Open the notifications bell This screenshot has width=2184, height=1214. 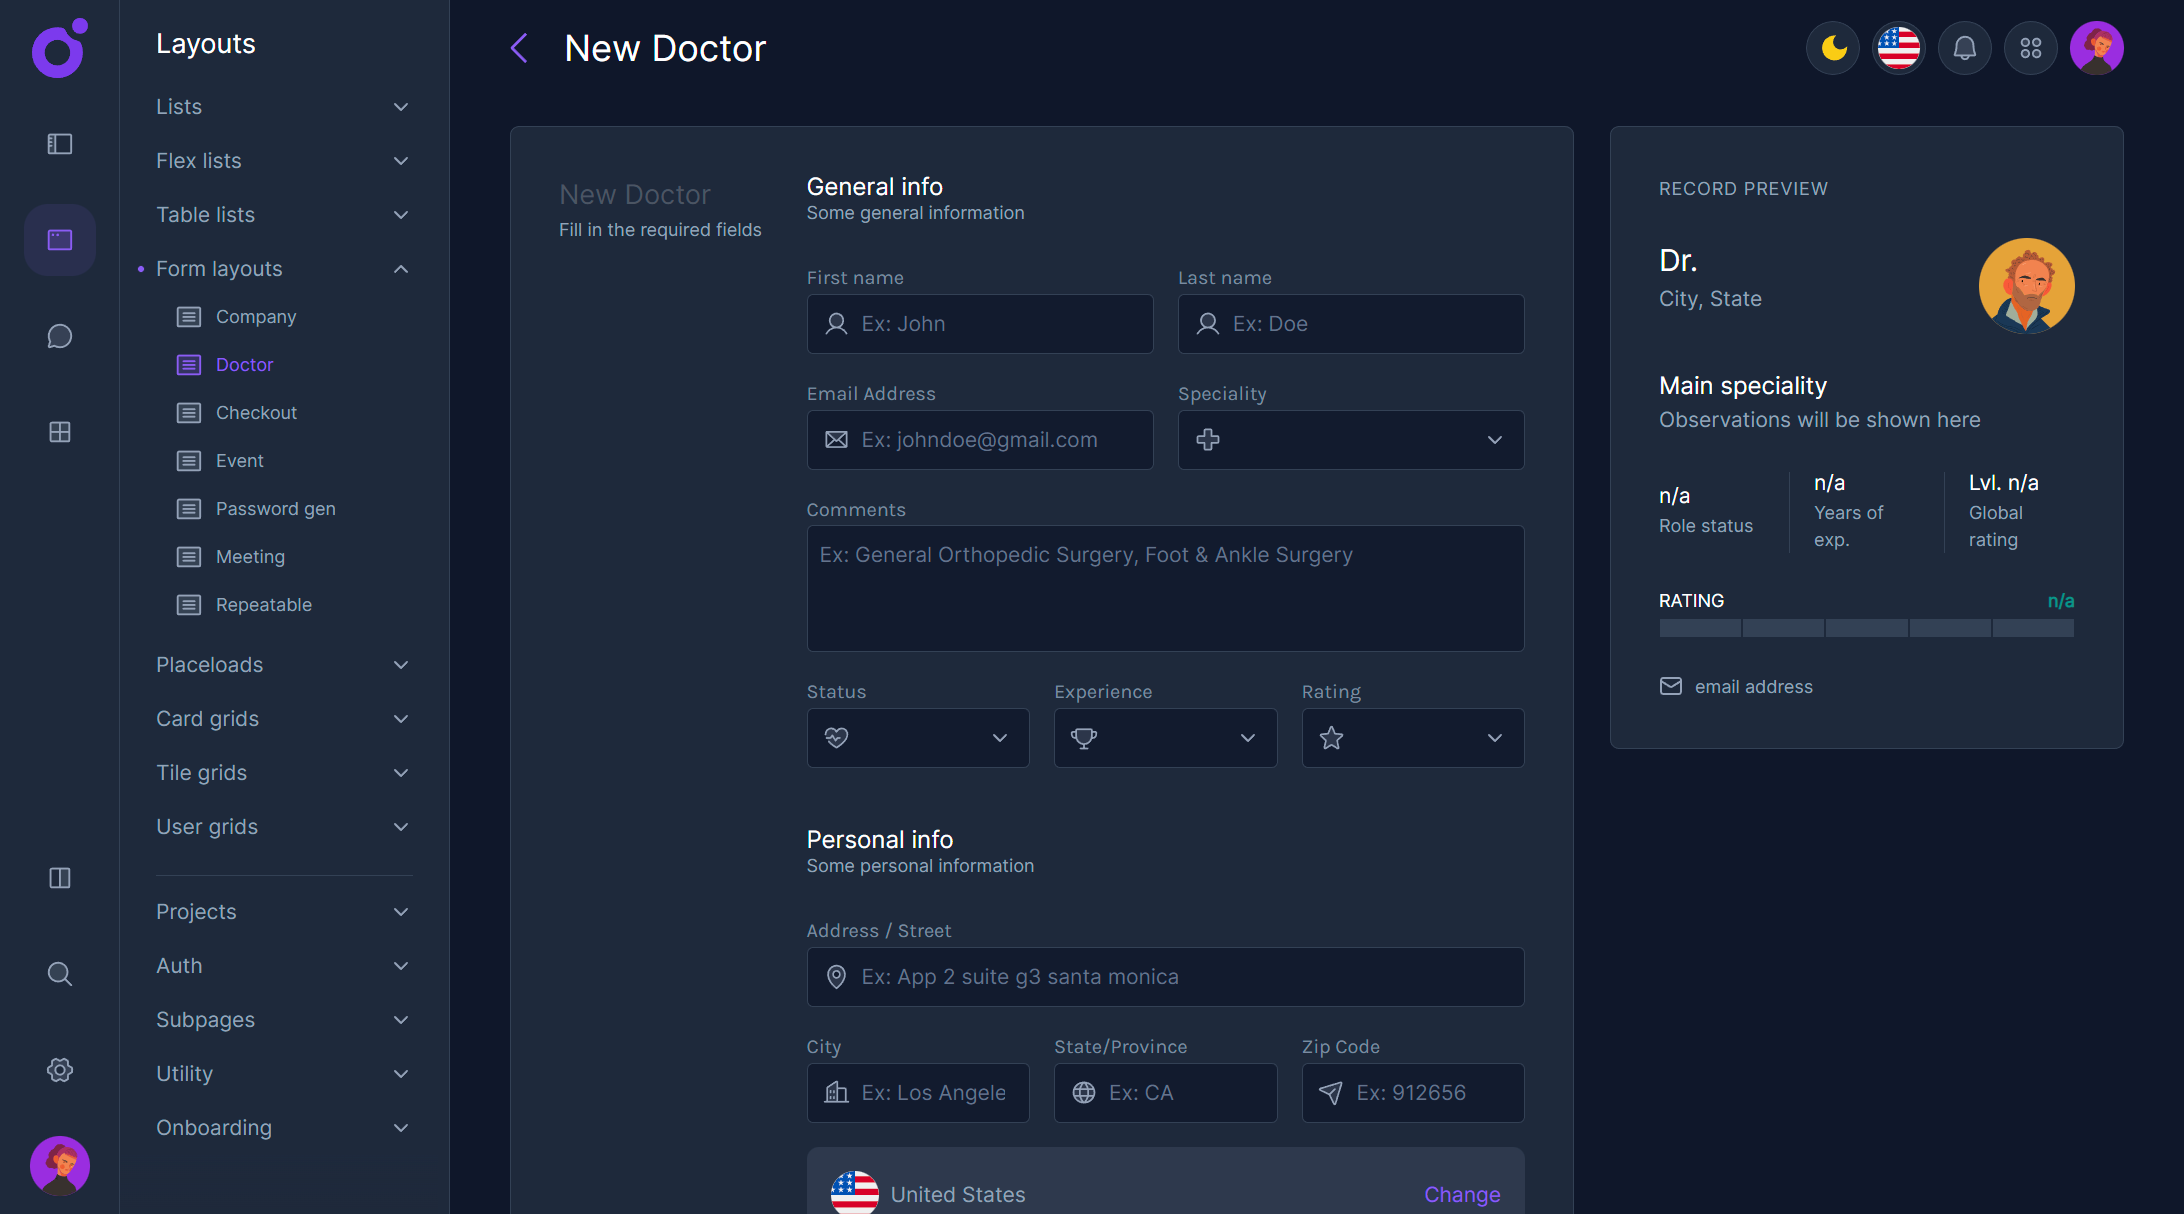[x=1965, y=48]
